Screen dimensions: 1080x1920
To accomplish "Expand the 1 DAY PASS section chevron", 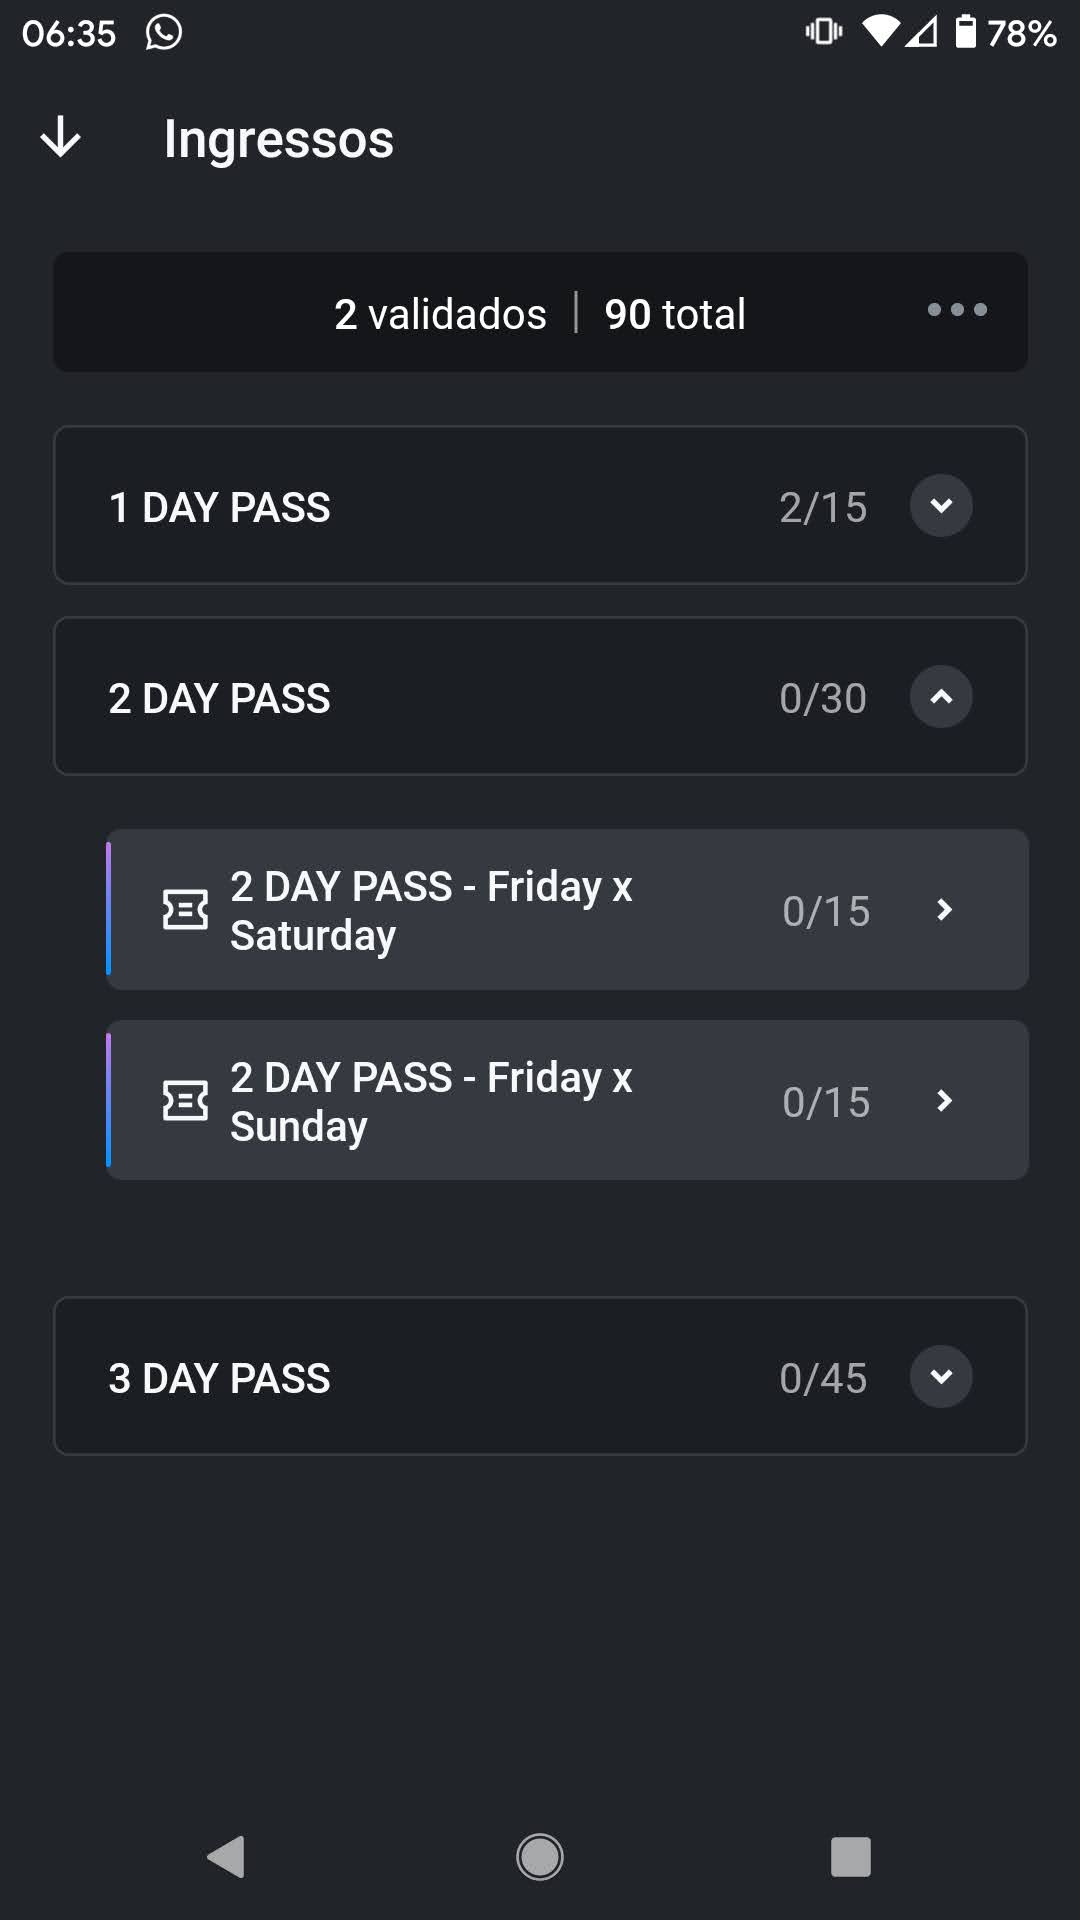I will pos(941,506).
